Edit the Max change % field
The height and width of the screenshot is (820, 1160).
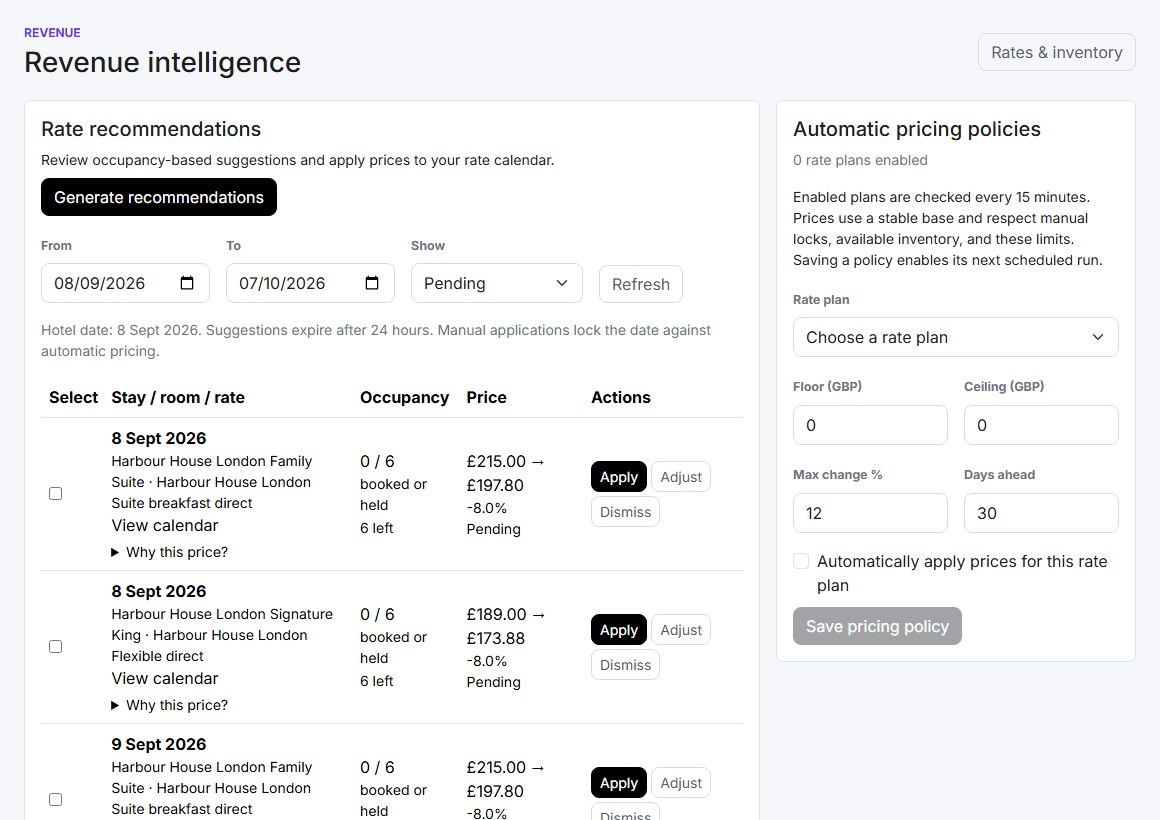pyautogui.click(x=870, y=514)
